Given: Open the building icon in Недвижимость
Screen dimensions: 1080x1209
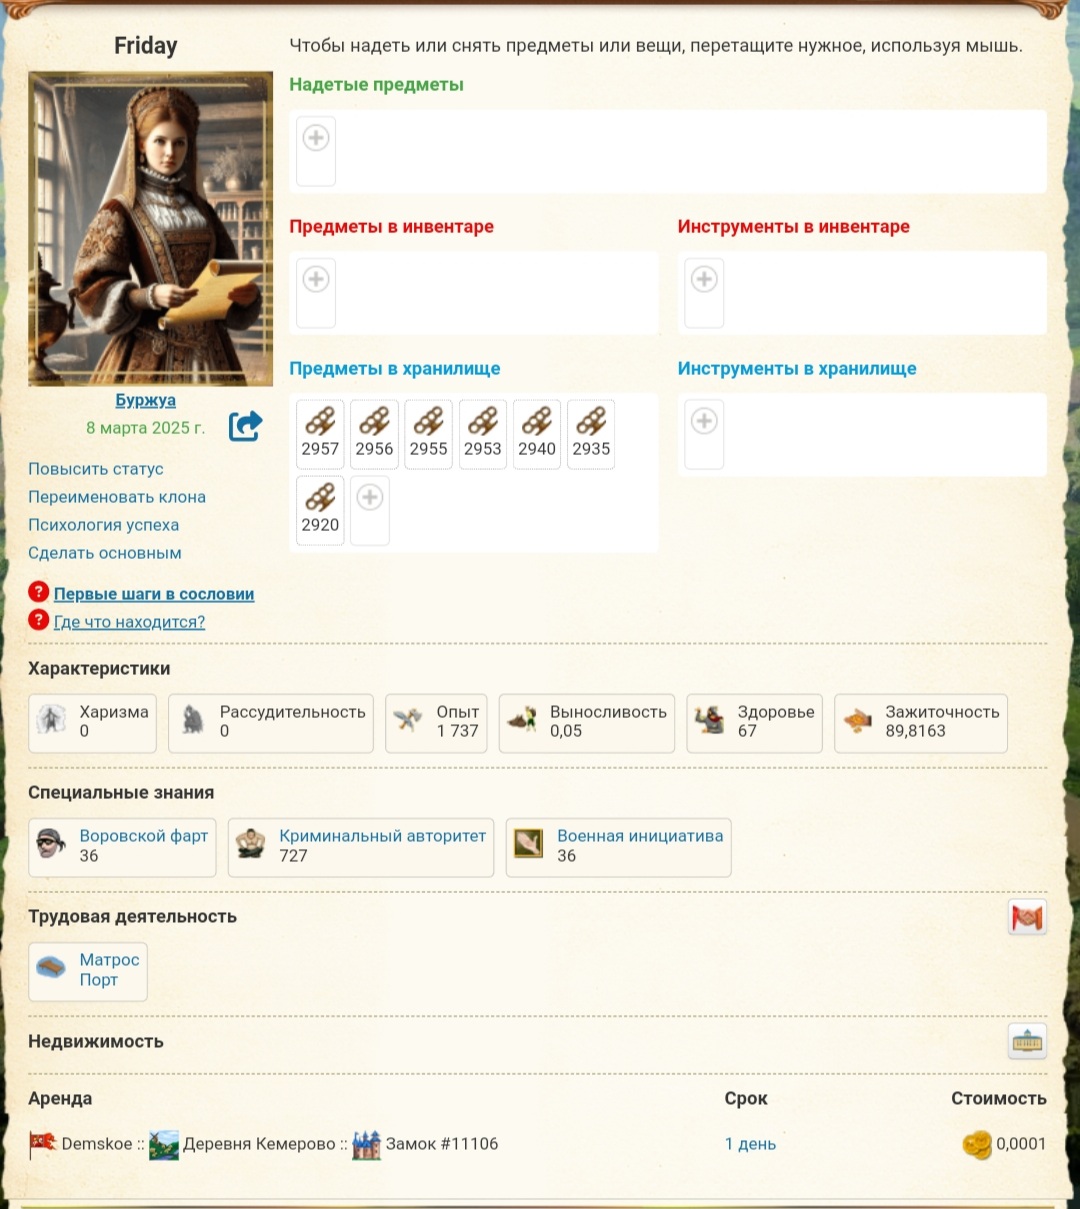Looking at the screenshot, I should coord(1027,1042).
